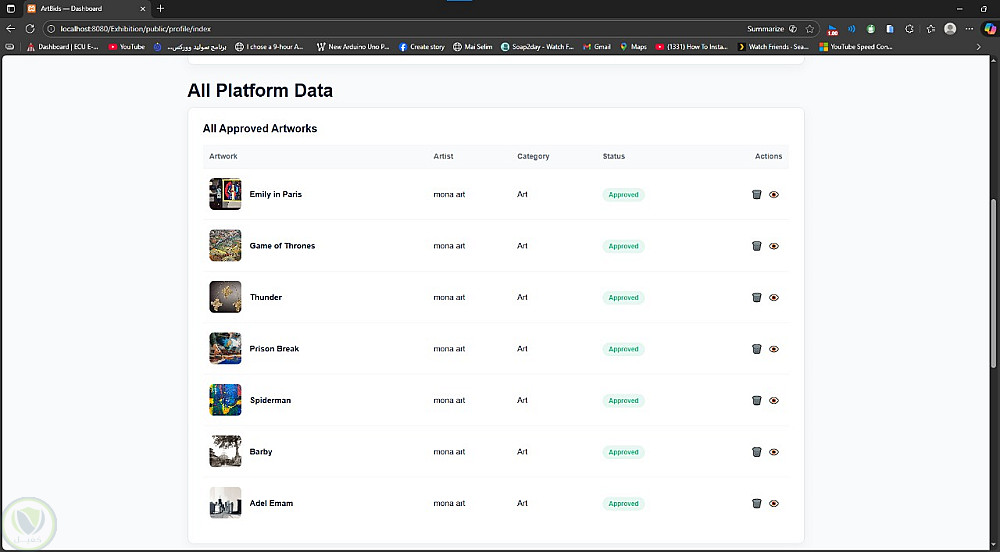Open the YouTube bookmark link
Viewport: 1000px width, 552px height.
(127, 47)
